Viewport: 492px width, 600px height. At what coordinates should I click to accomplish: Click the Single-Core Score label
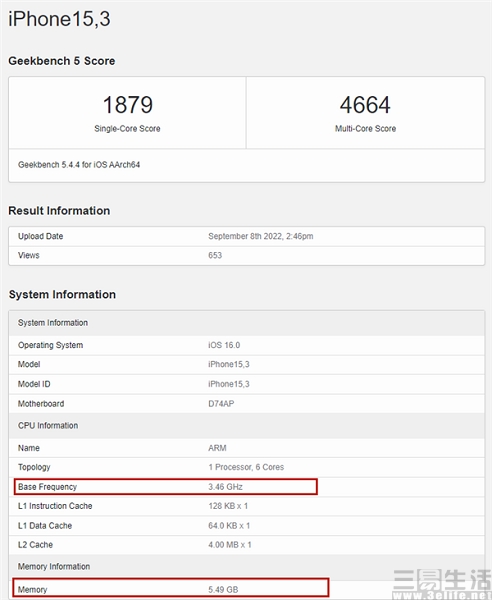pos(127,129)
